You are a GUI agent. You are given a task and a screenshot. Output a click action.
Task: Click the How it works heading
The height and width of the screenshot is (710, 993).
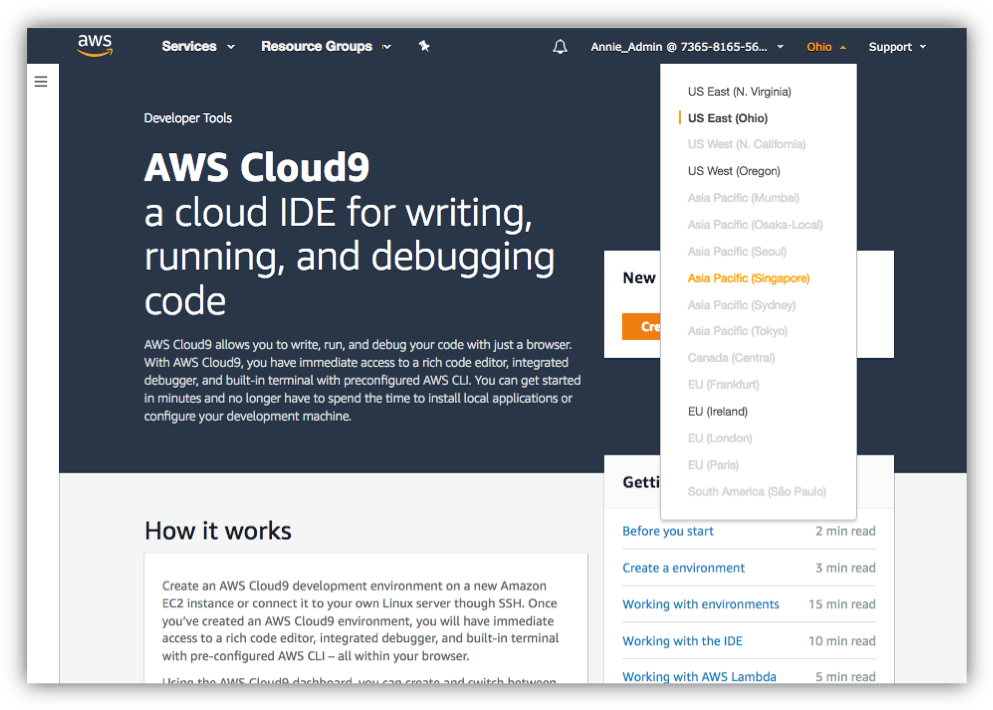(x=218, y=531)
